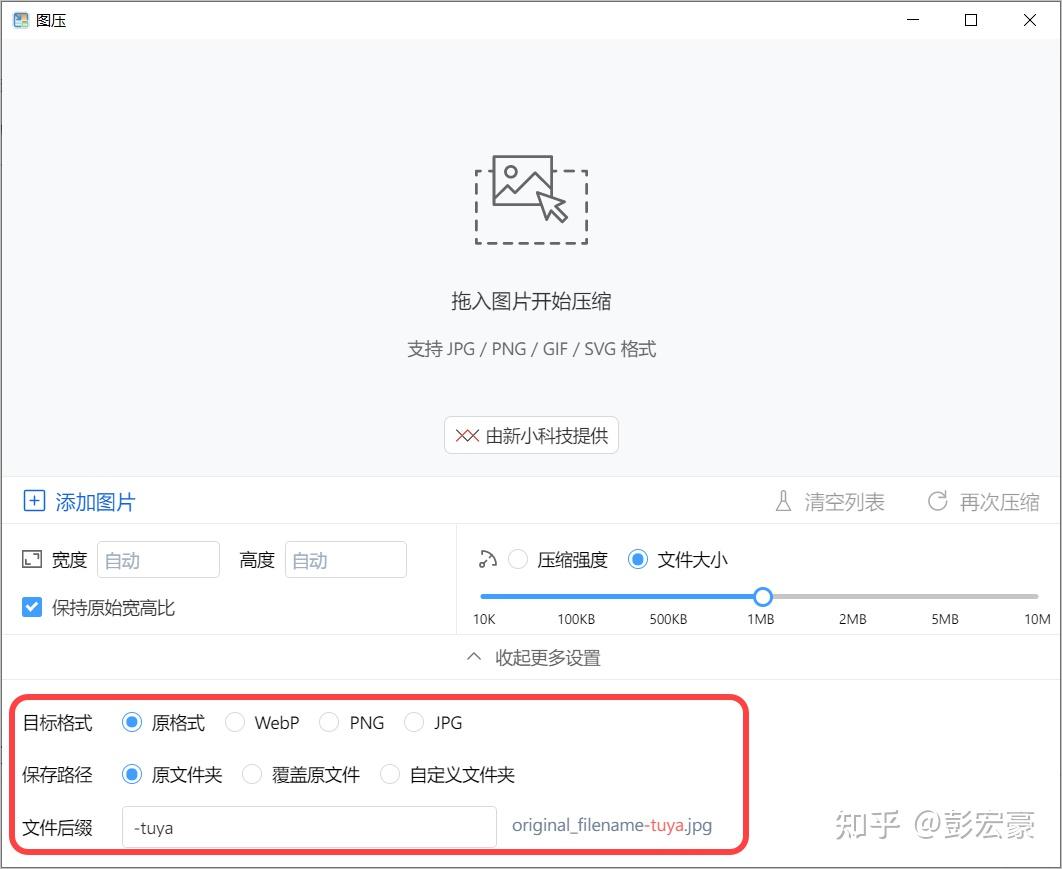Image resolution: width=1062 pixels, height=869 pixels.
Task: Click the -tuya file suffix input field
Action: point(308,827)
